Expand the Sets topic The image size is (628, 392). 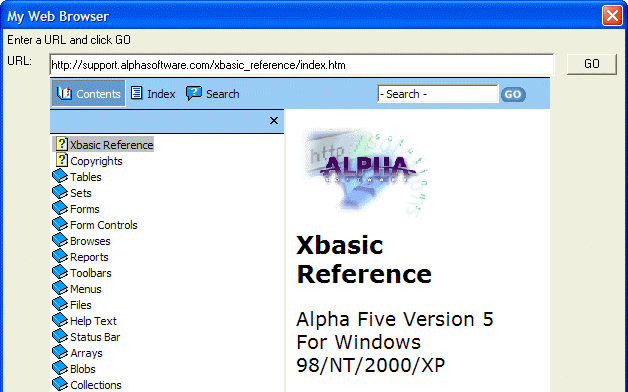[81, 193]
